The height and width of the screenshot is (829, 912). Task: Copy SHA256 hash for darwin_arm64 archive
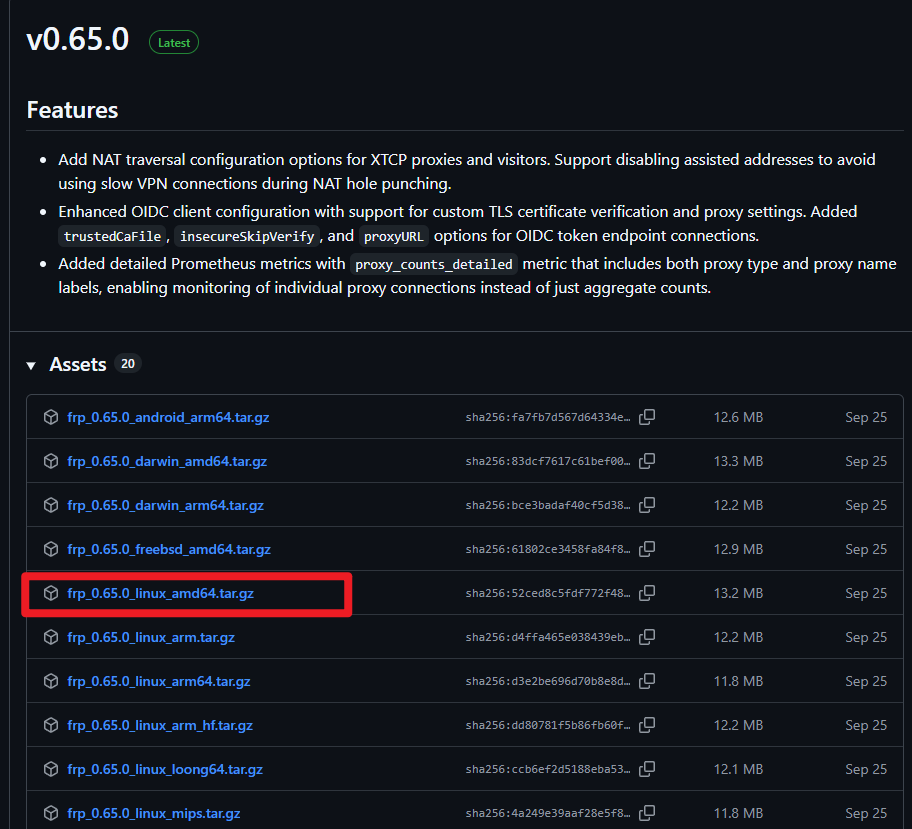pyautogui.click(x=647, y=505)
